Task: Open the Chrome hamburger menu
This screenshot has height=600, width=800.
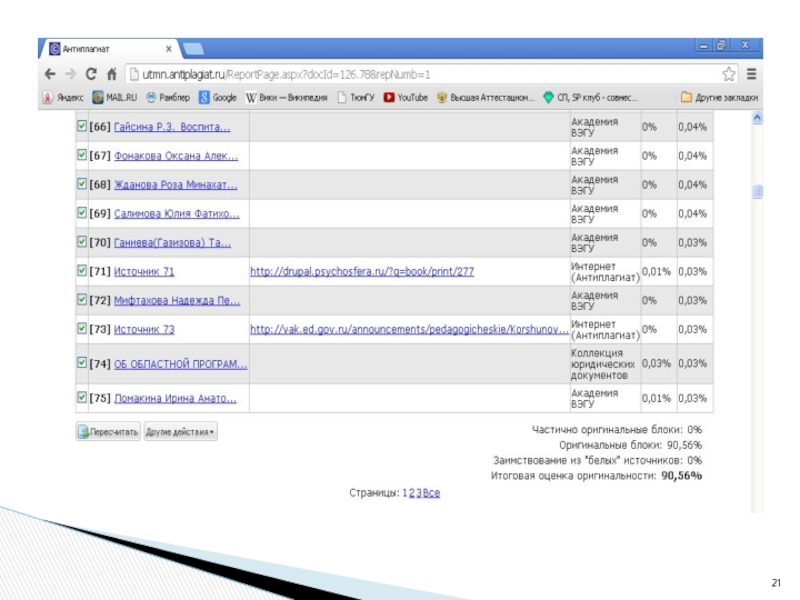Action: click(751, 74)
